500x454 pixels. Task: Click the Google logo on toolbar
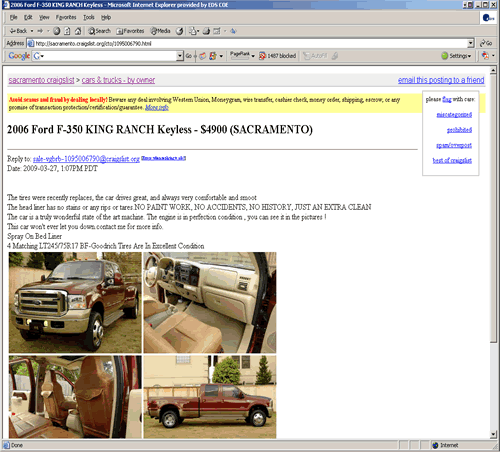(x=19, y=56)
